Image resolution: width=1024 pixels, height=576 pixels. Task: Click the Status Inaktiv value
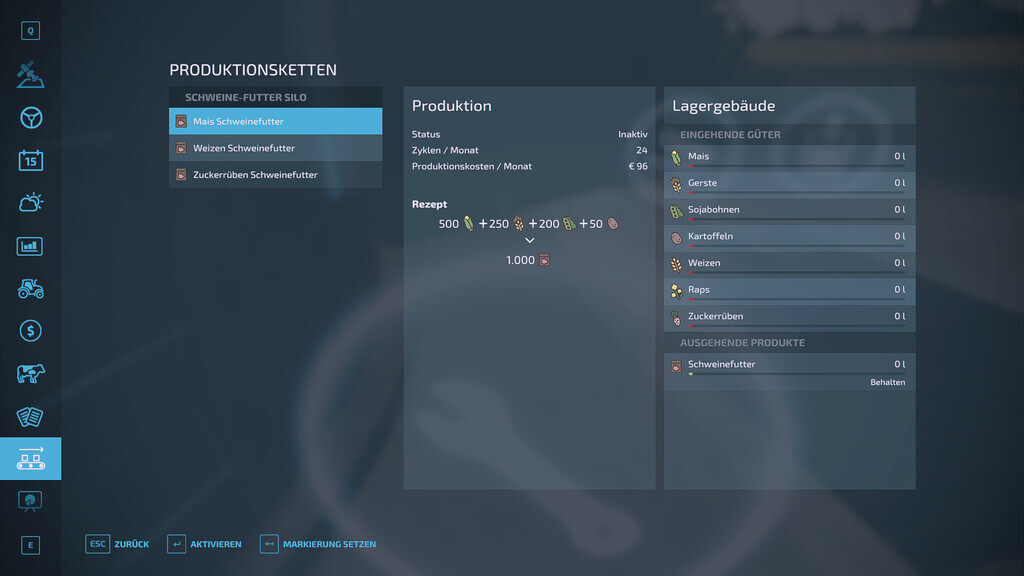click(633, 134)
